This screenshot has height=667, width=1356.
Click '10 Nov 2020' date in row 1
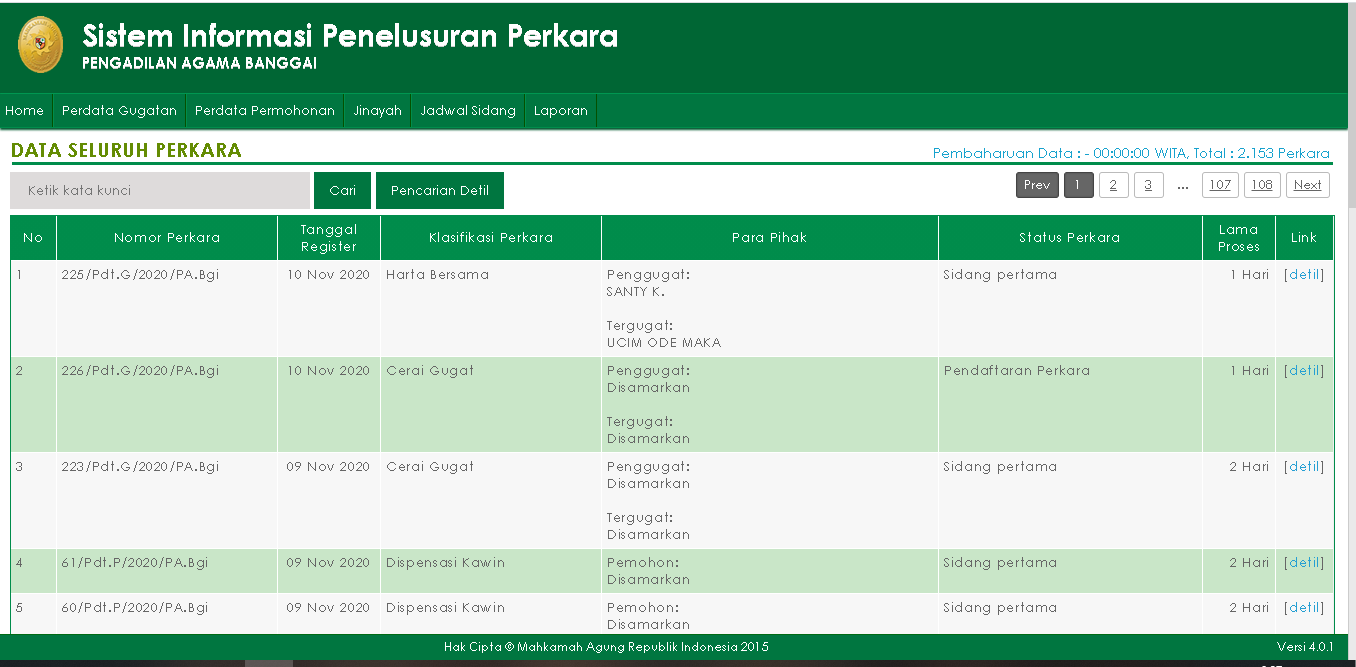(328, 274)
